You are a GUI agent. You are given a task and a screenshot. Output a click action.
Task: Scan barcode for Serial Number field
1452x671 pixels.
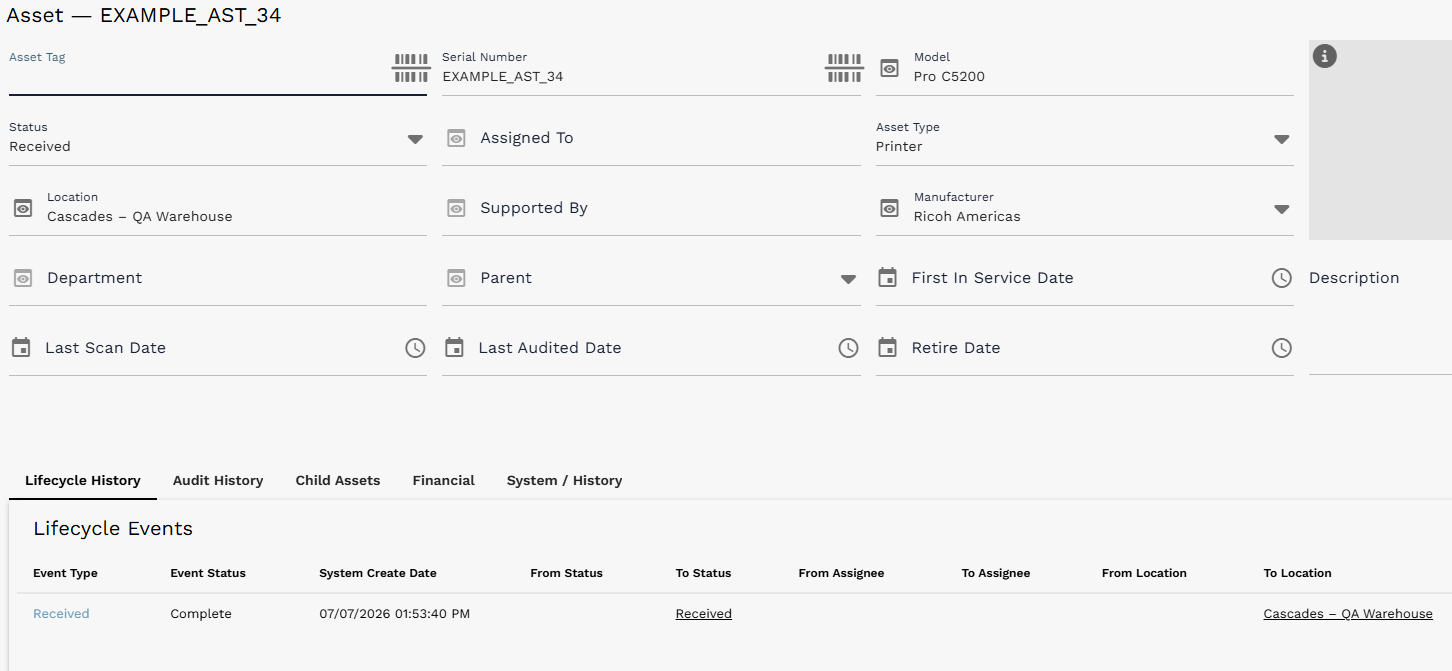pos(844,68)
